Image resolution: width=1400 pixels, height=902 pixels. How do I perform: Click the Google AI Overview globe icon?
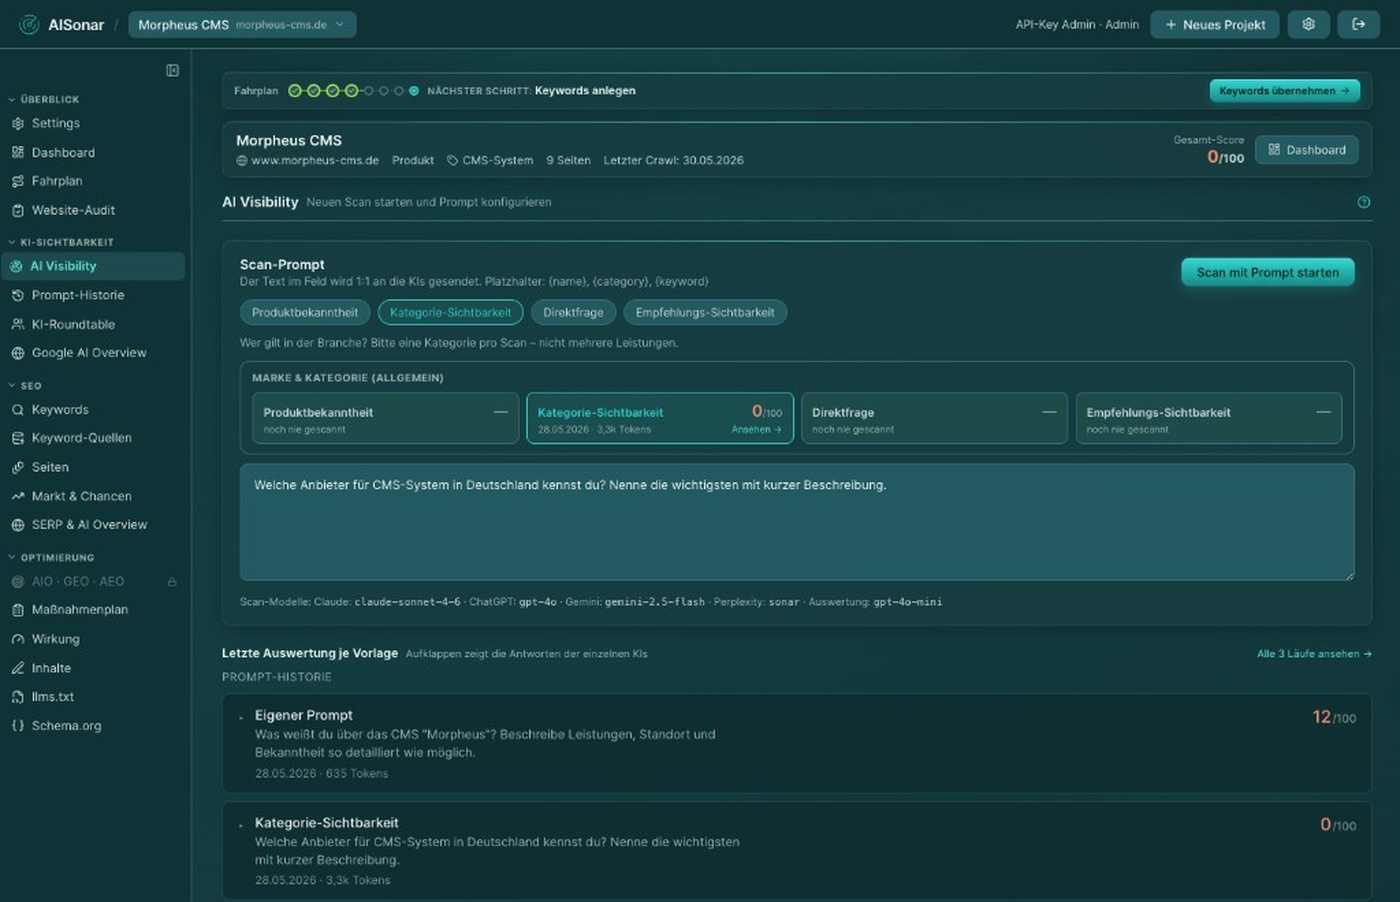pyautogui.click(x=18, y=353)
